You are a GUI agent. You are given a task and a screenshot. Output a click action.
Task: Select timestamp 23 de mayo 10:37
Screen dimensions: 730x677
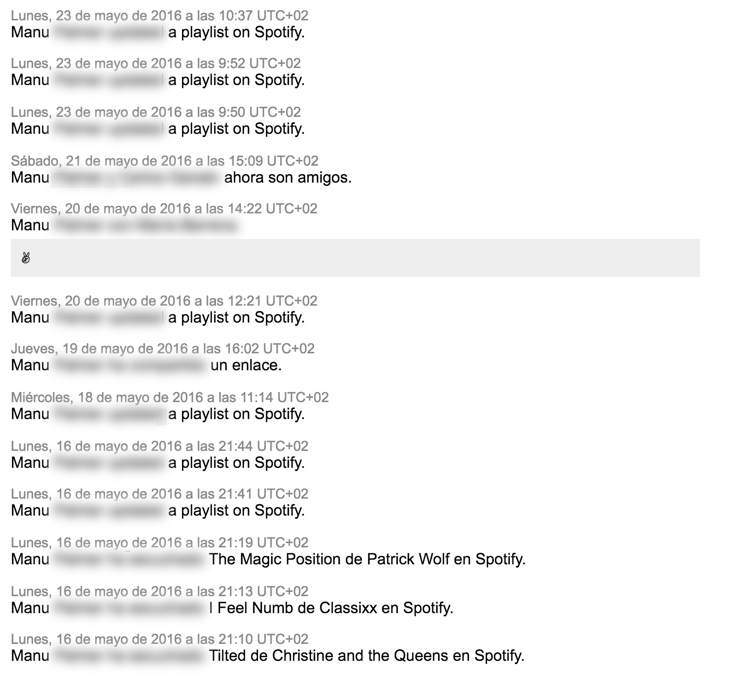(x=160, y=15)
